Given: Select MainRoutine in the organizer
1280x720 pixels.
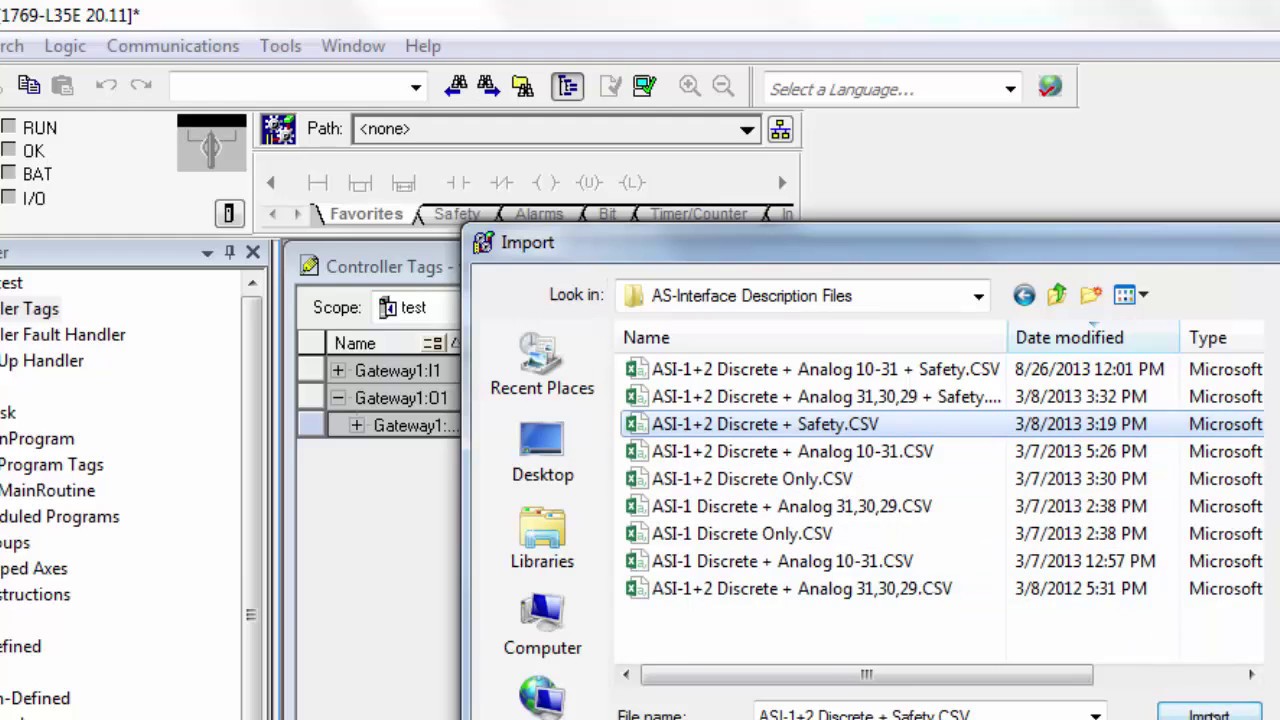Looking at the screenshot, I should coord(47,491).
